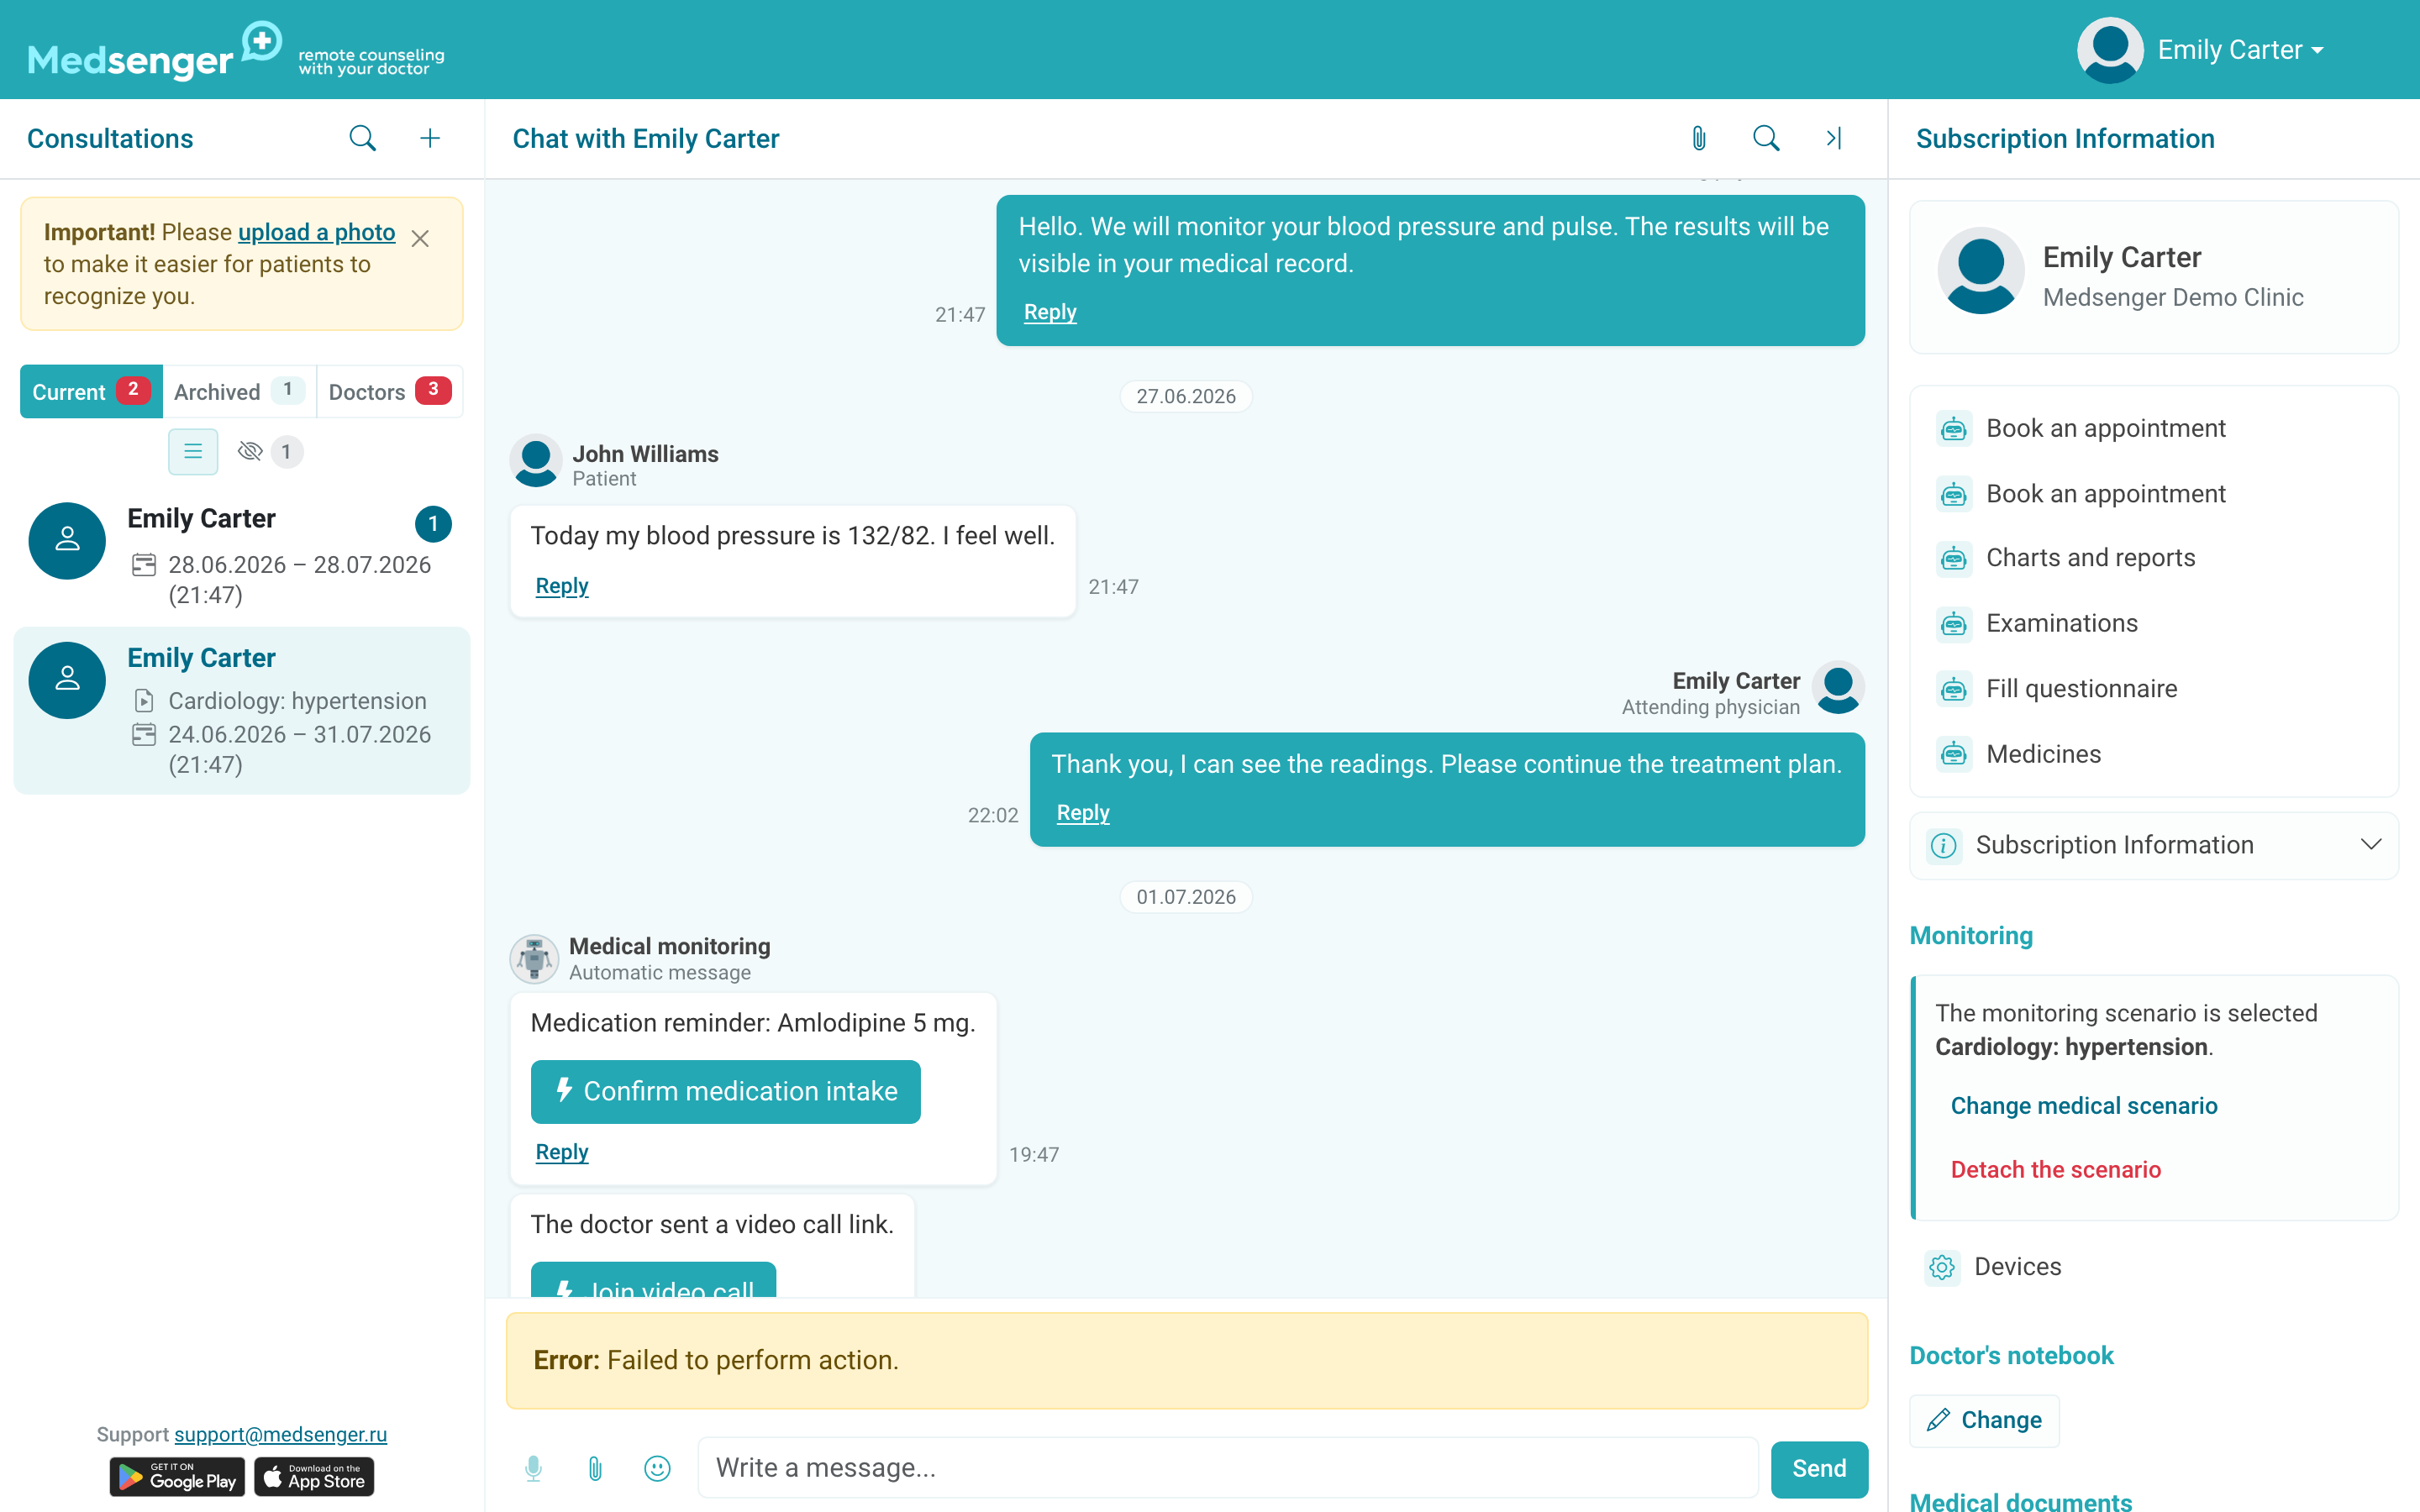Click unread badge on first Emily Carter consultation

point(433,523)
